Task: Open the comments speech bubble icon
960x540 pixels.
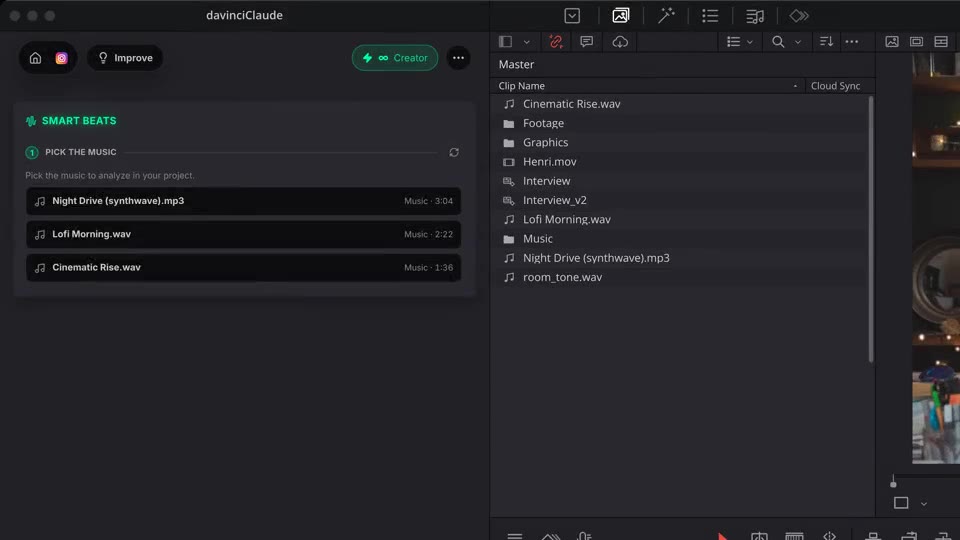Action: pyautogui.click(x=586, y=42)
